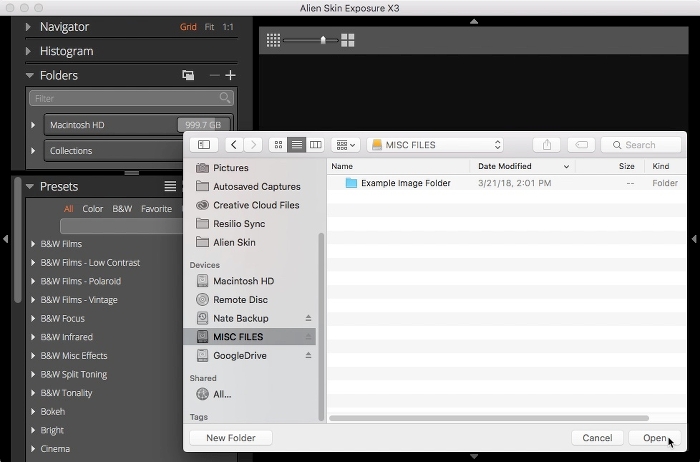This screenshot has height=462, width=700.
Task: Click the add folder plus icon
Action: pos(230,75)
